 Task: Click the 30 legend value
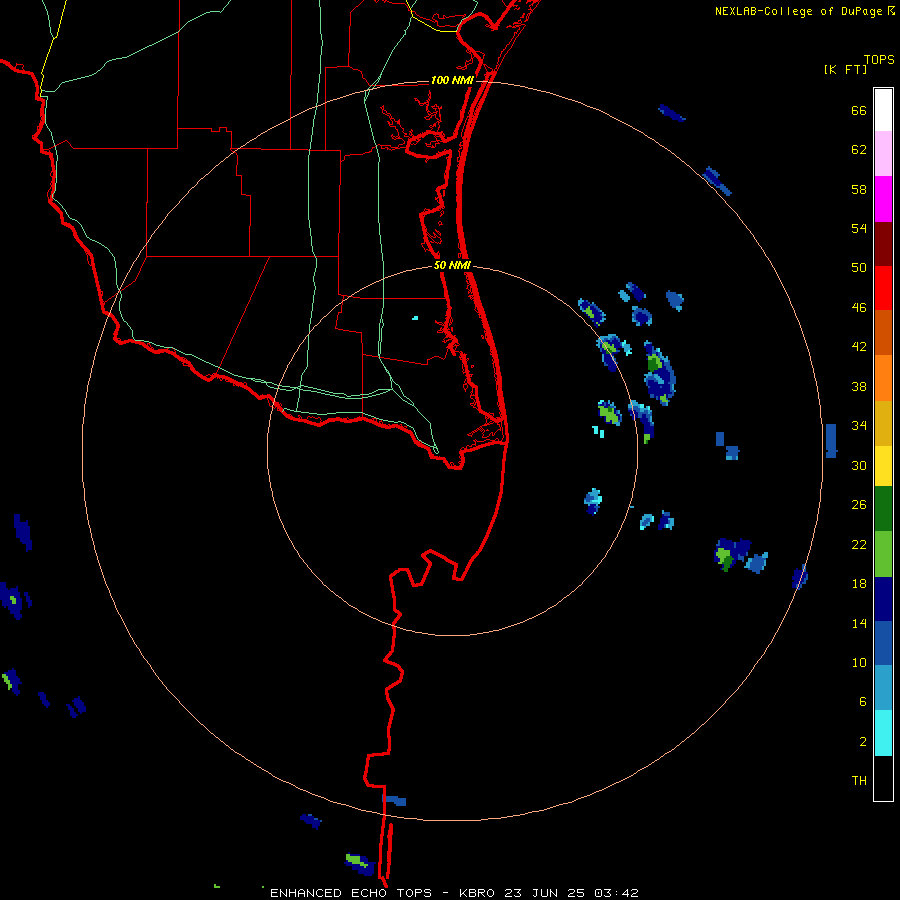click(x=859, y=465)
